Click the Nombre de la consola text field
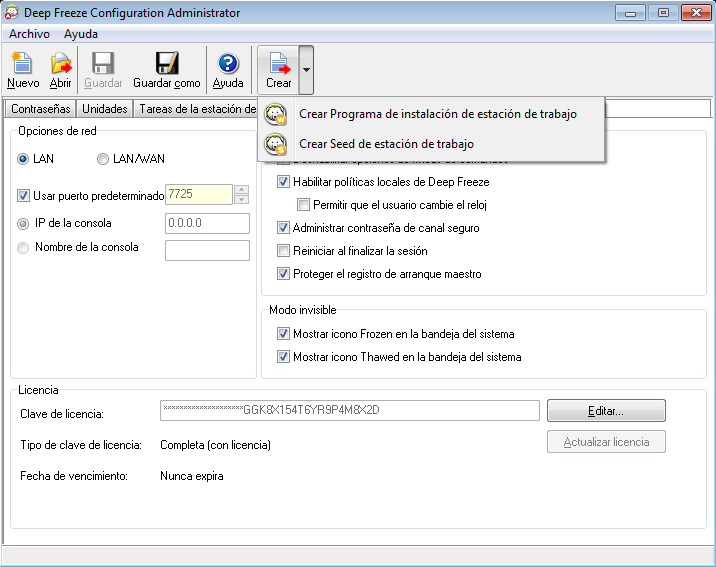This screenshot has width=716, height=567. (x=207, y=250)
